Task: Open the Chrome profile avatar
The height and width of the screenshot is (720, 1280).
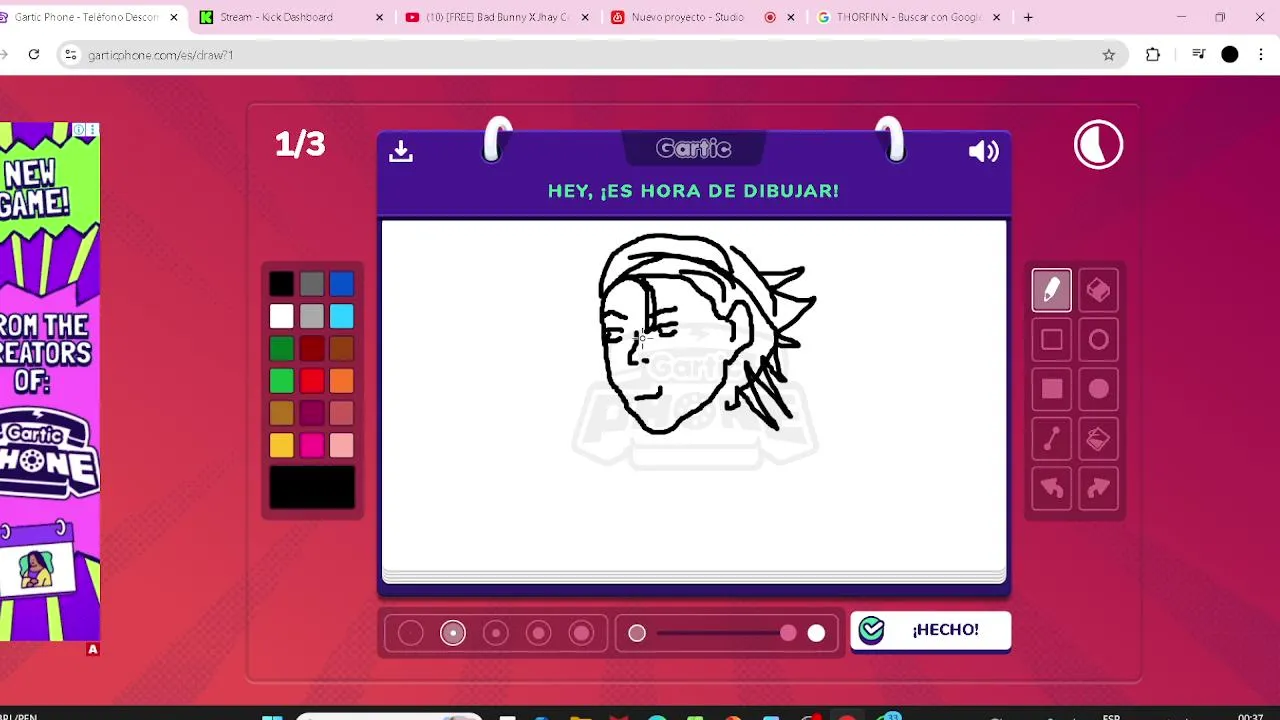Action: click(1230, 55)
